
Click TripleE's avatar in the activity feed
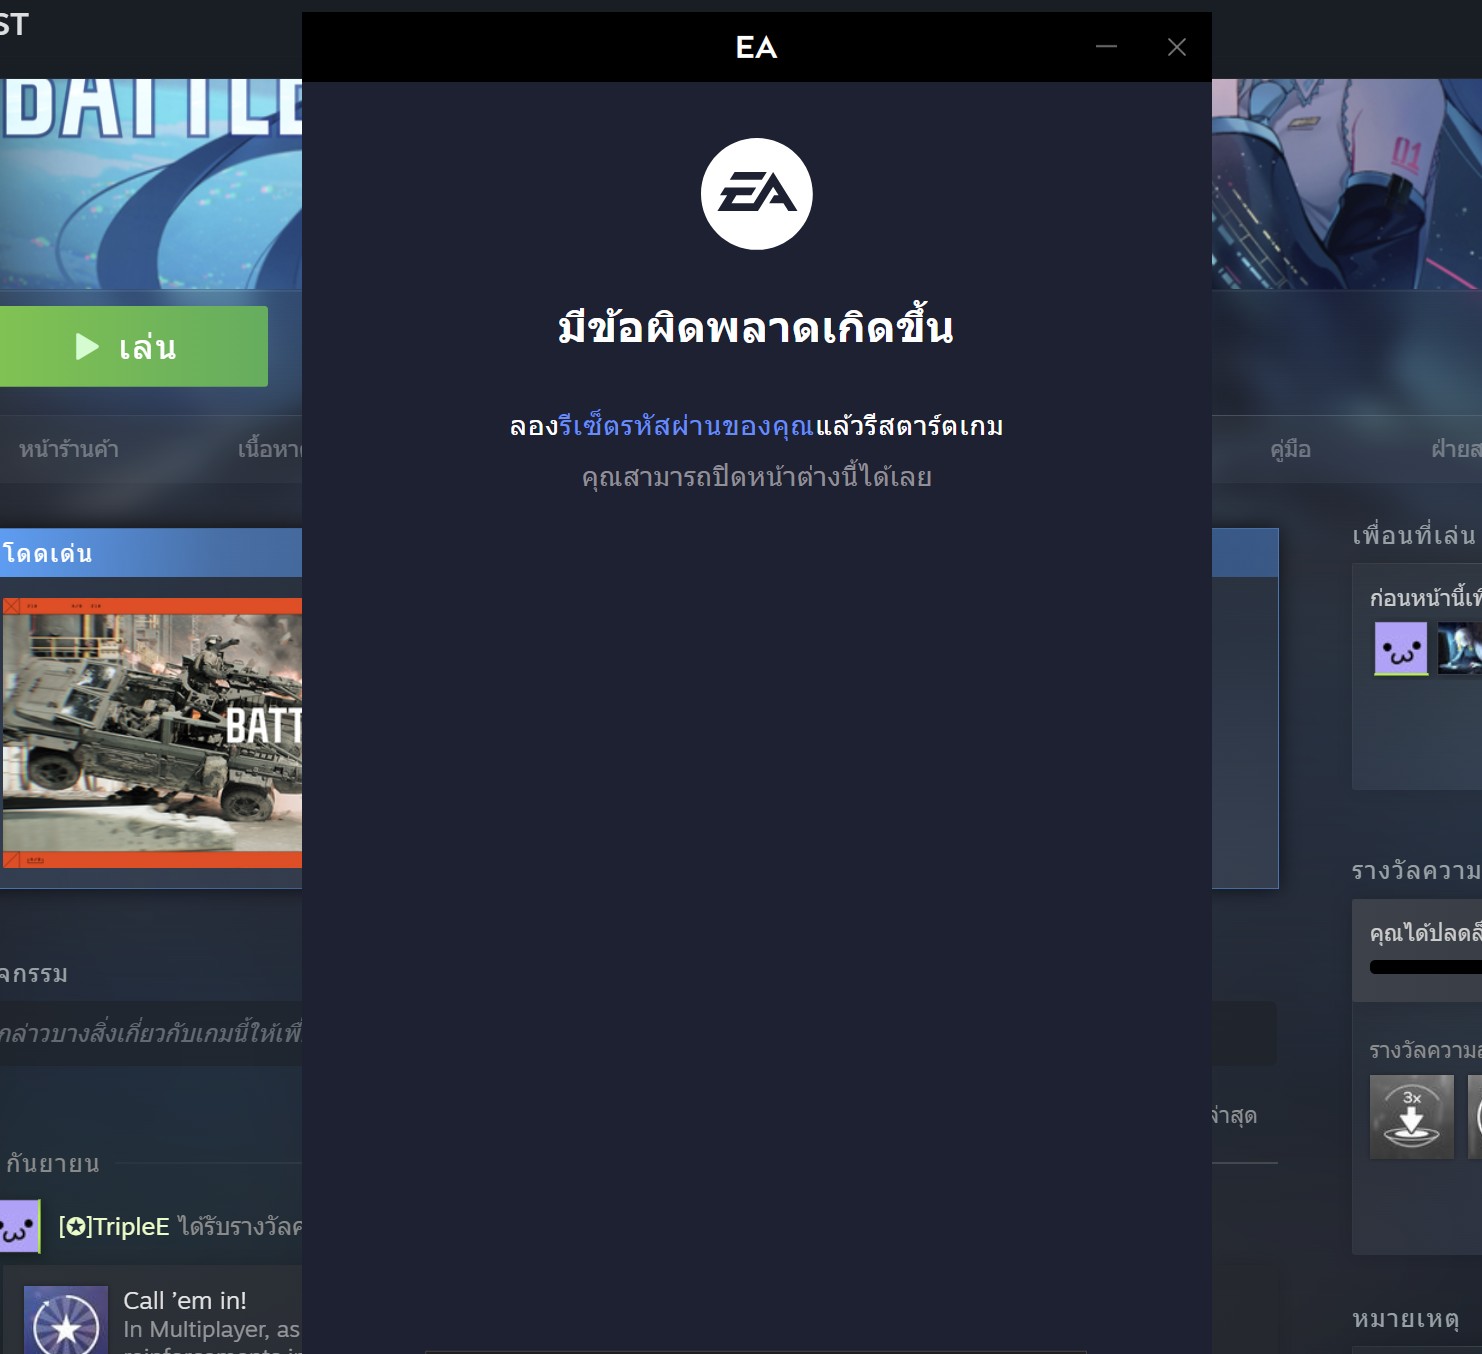click(19, 1227)
